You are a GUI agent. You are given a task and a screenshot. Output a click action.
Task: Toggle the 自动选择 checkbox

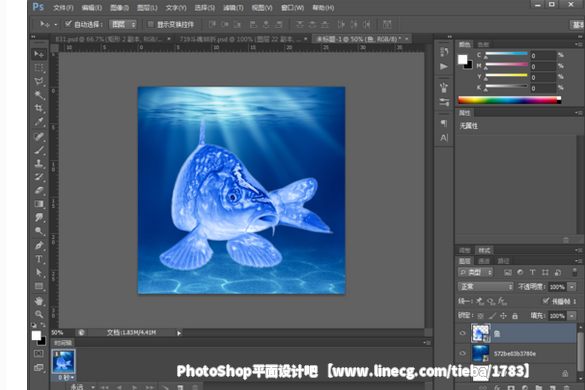[68, 24]
